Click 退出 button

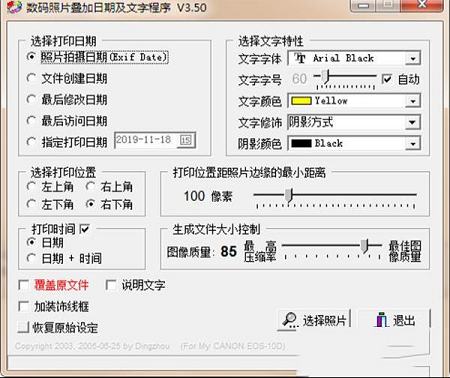point(395,320)
